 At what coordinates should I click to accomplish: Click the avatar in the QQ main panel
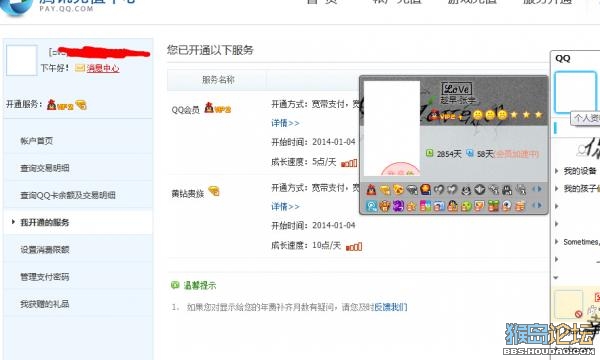coord(576,92)
